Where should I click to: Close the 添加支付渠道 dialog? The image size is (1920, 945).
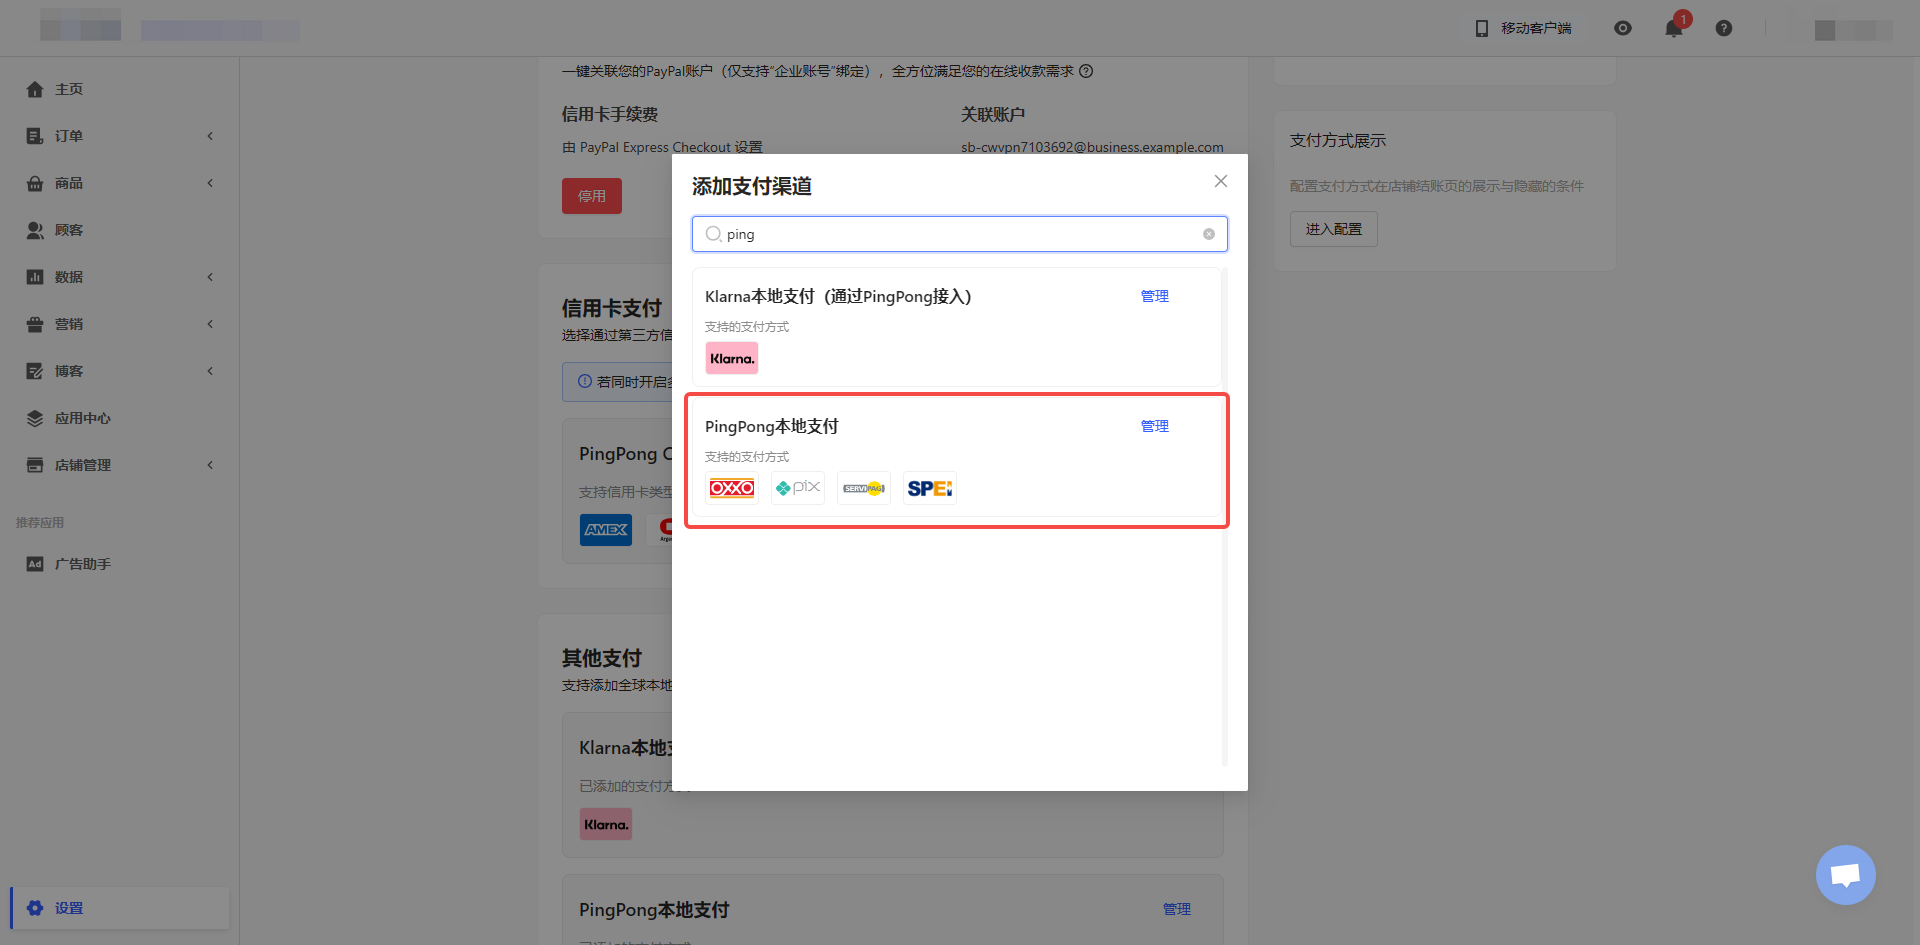(x=1221, y=181)
